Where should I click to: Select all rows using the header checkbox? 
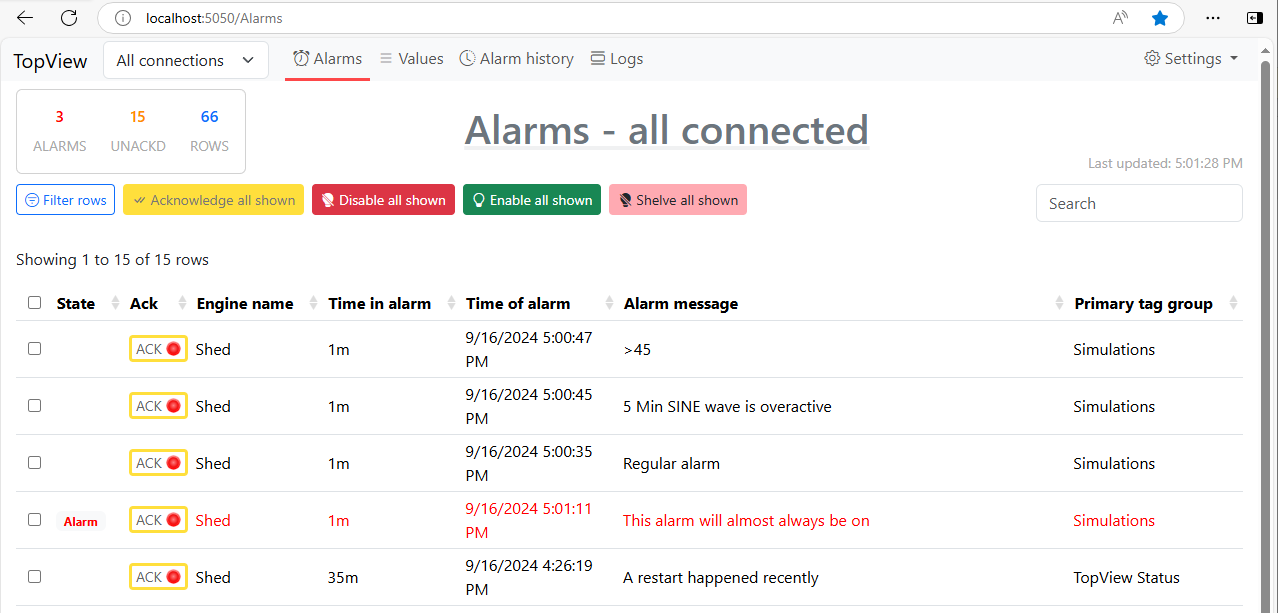34,302
